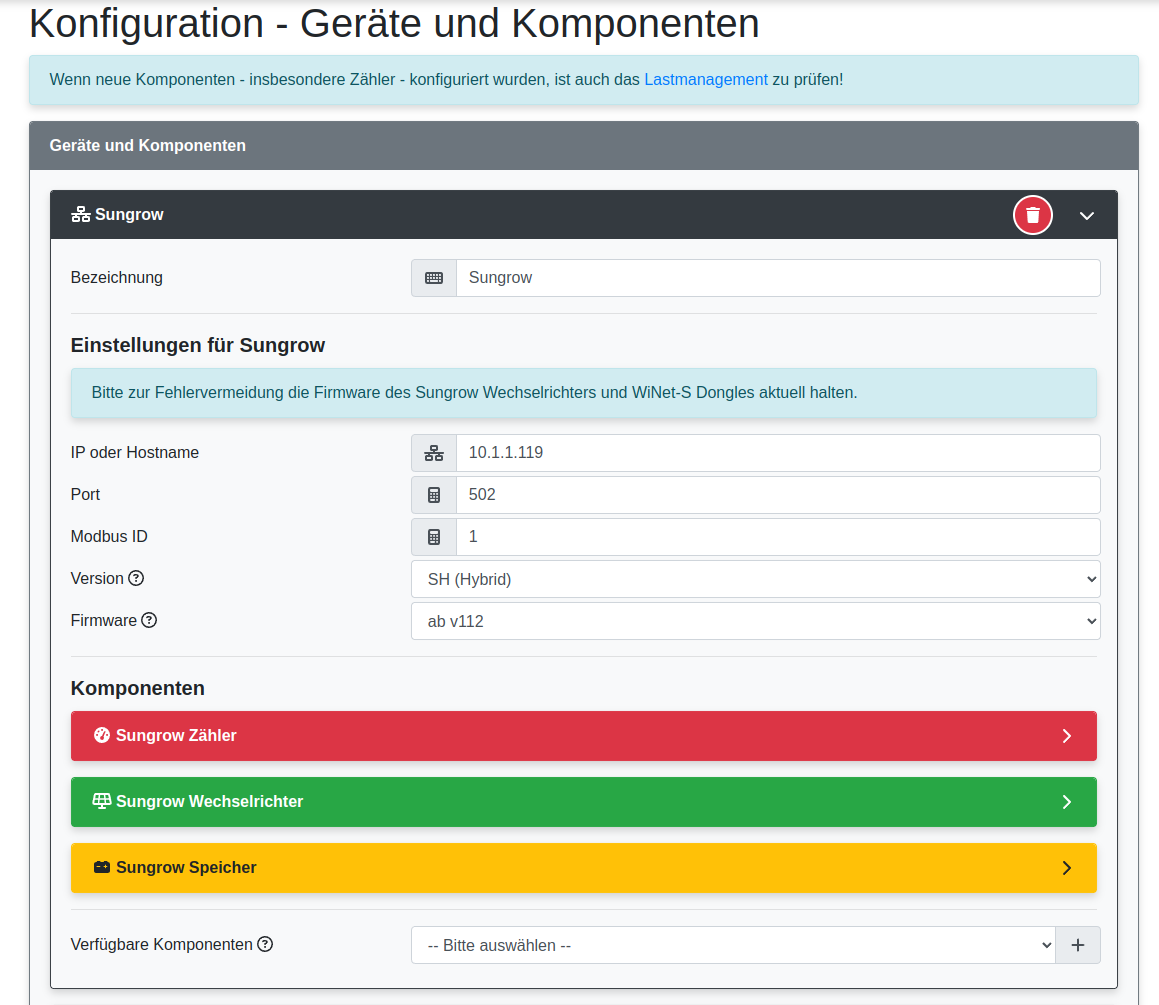The height and width of the screenshot is (1005, 1159).
Task: Expand the Sungrow Wechselrichter component chevron
Action: tap(1067, 802)
